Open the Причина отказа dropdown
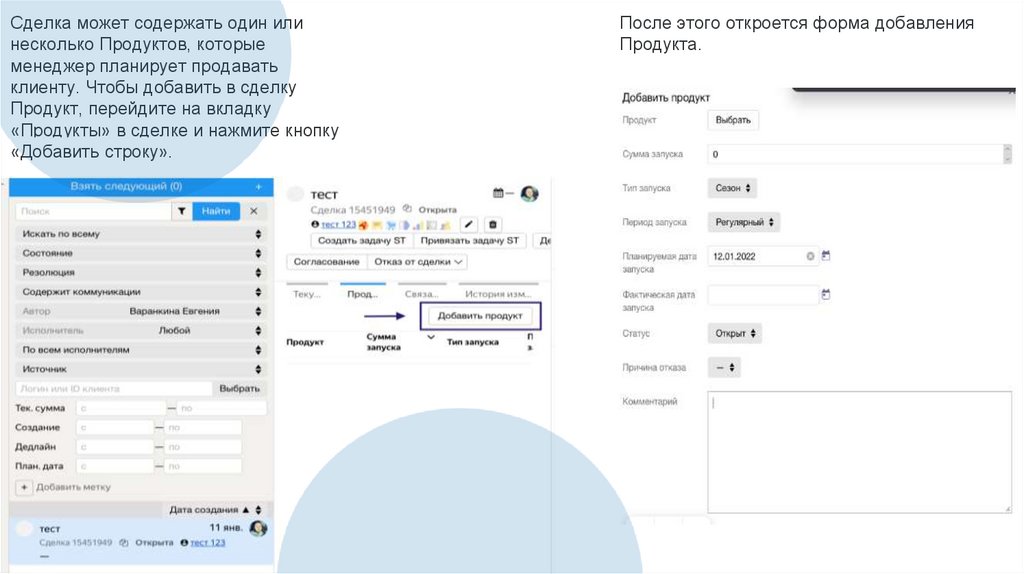1024x574 pixels. click(x=724, y=368)
